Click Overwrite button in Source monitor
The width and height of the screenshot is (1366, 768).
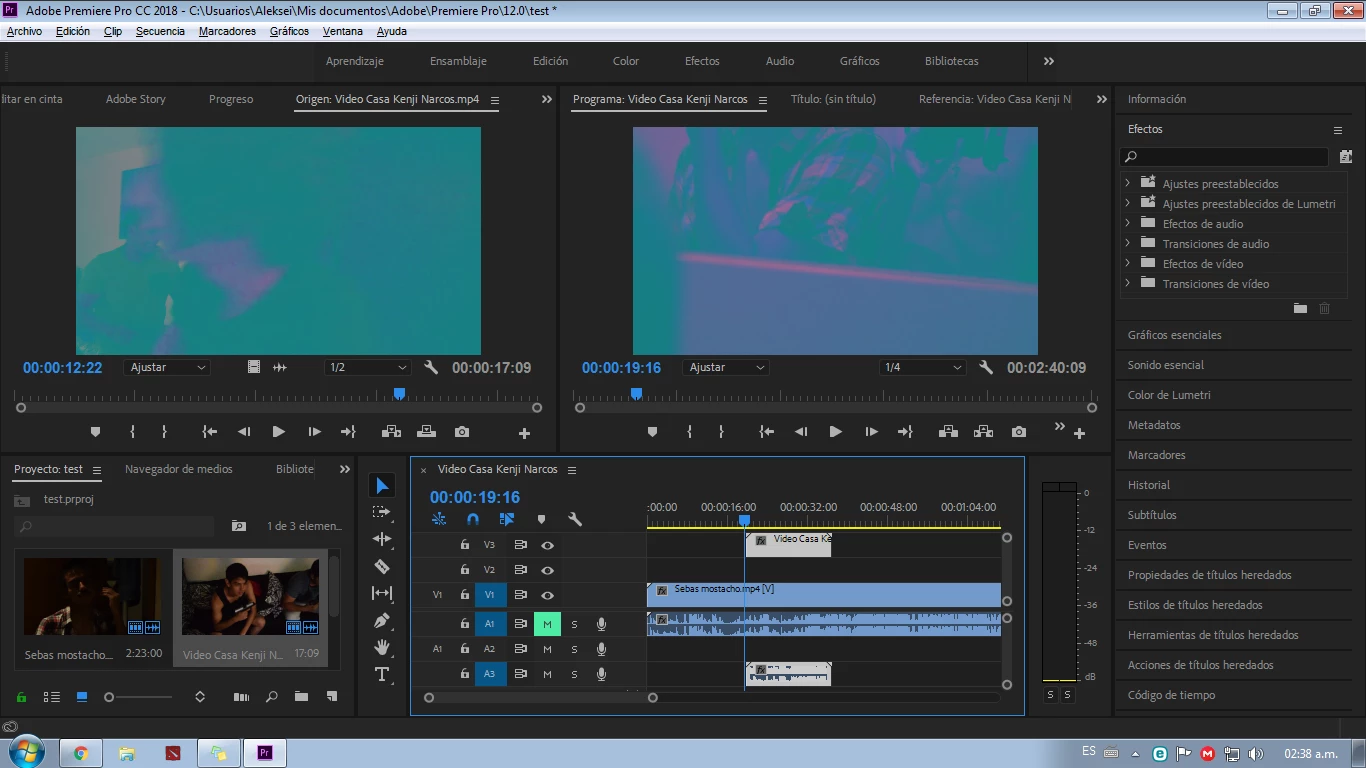pos(426,432)
